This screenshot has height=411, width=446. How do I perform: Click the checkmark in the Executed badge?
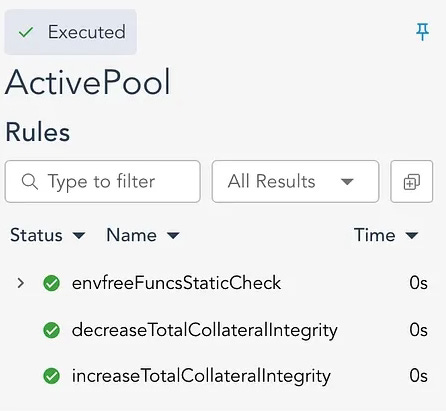click(26, 32)
